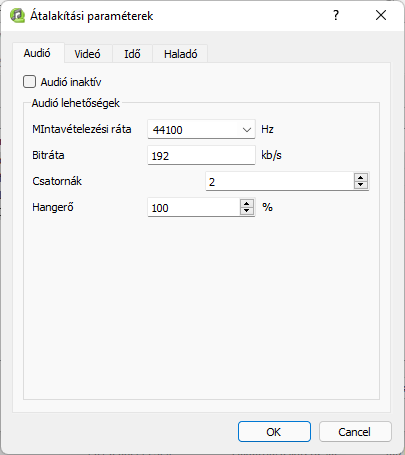Open the Mintavételezési ráta dropdown
This screenshot has height=455, width=405.
tap(247, 130)
